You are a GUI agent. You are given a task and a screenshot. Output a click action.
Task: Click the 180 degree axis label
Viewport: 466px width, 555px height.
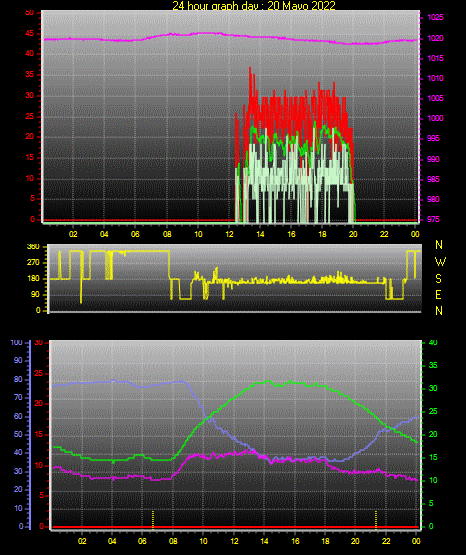coord(33,279)
